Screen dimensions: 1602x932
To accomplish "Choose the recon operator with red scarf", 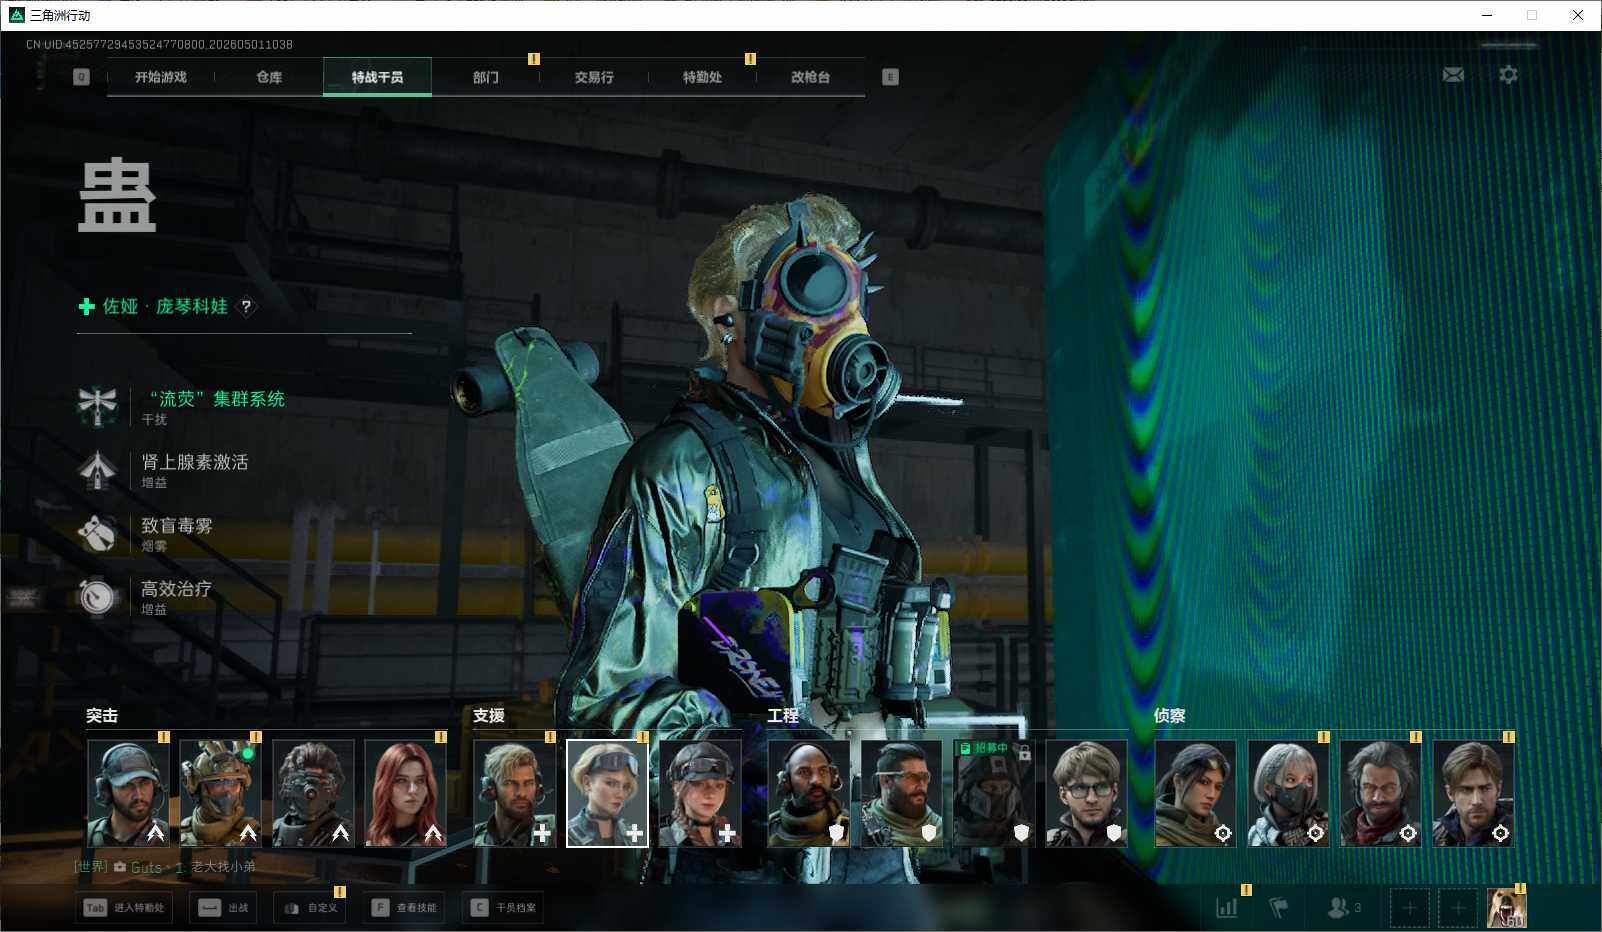I will point(1380,793).
